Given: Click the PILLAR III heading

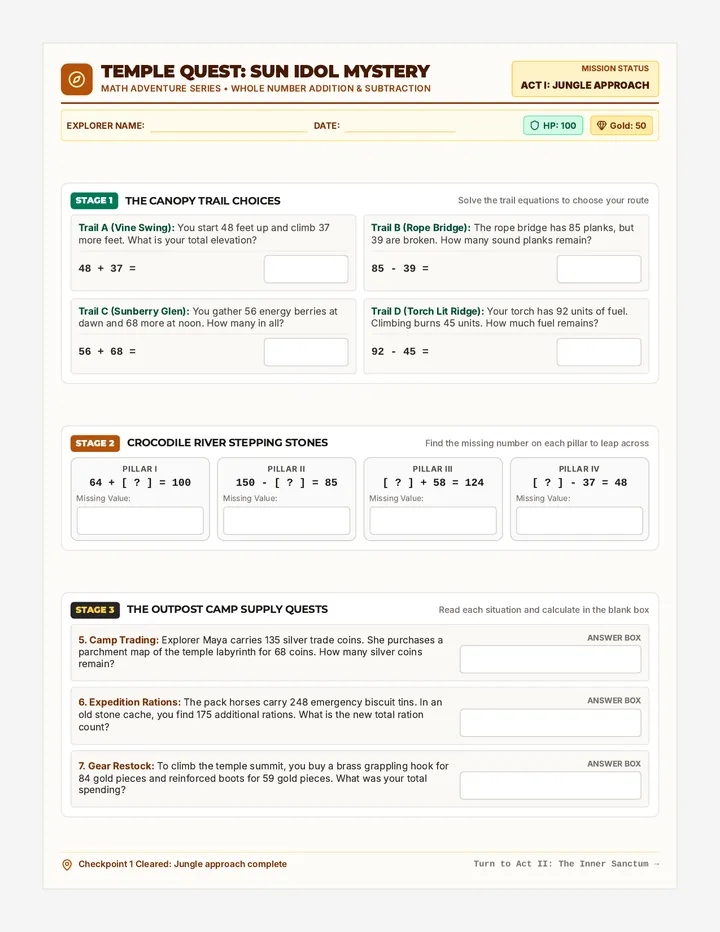Looking at the screenshot, I should [433, 469].
